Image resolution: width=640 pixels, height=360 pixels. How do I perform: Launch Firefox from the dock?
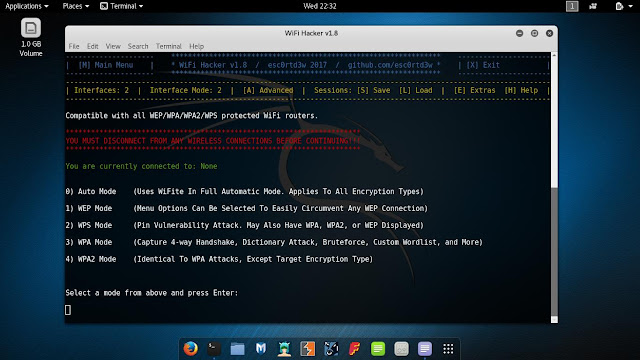(191, 349)
